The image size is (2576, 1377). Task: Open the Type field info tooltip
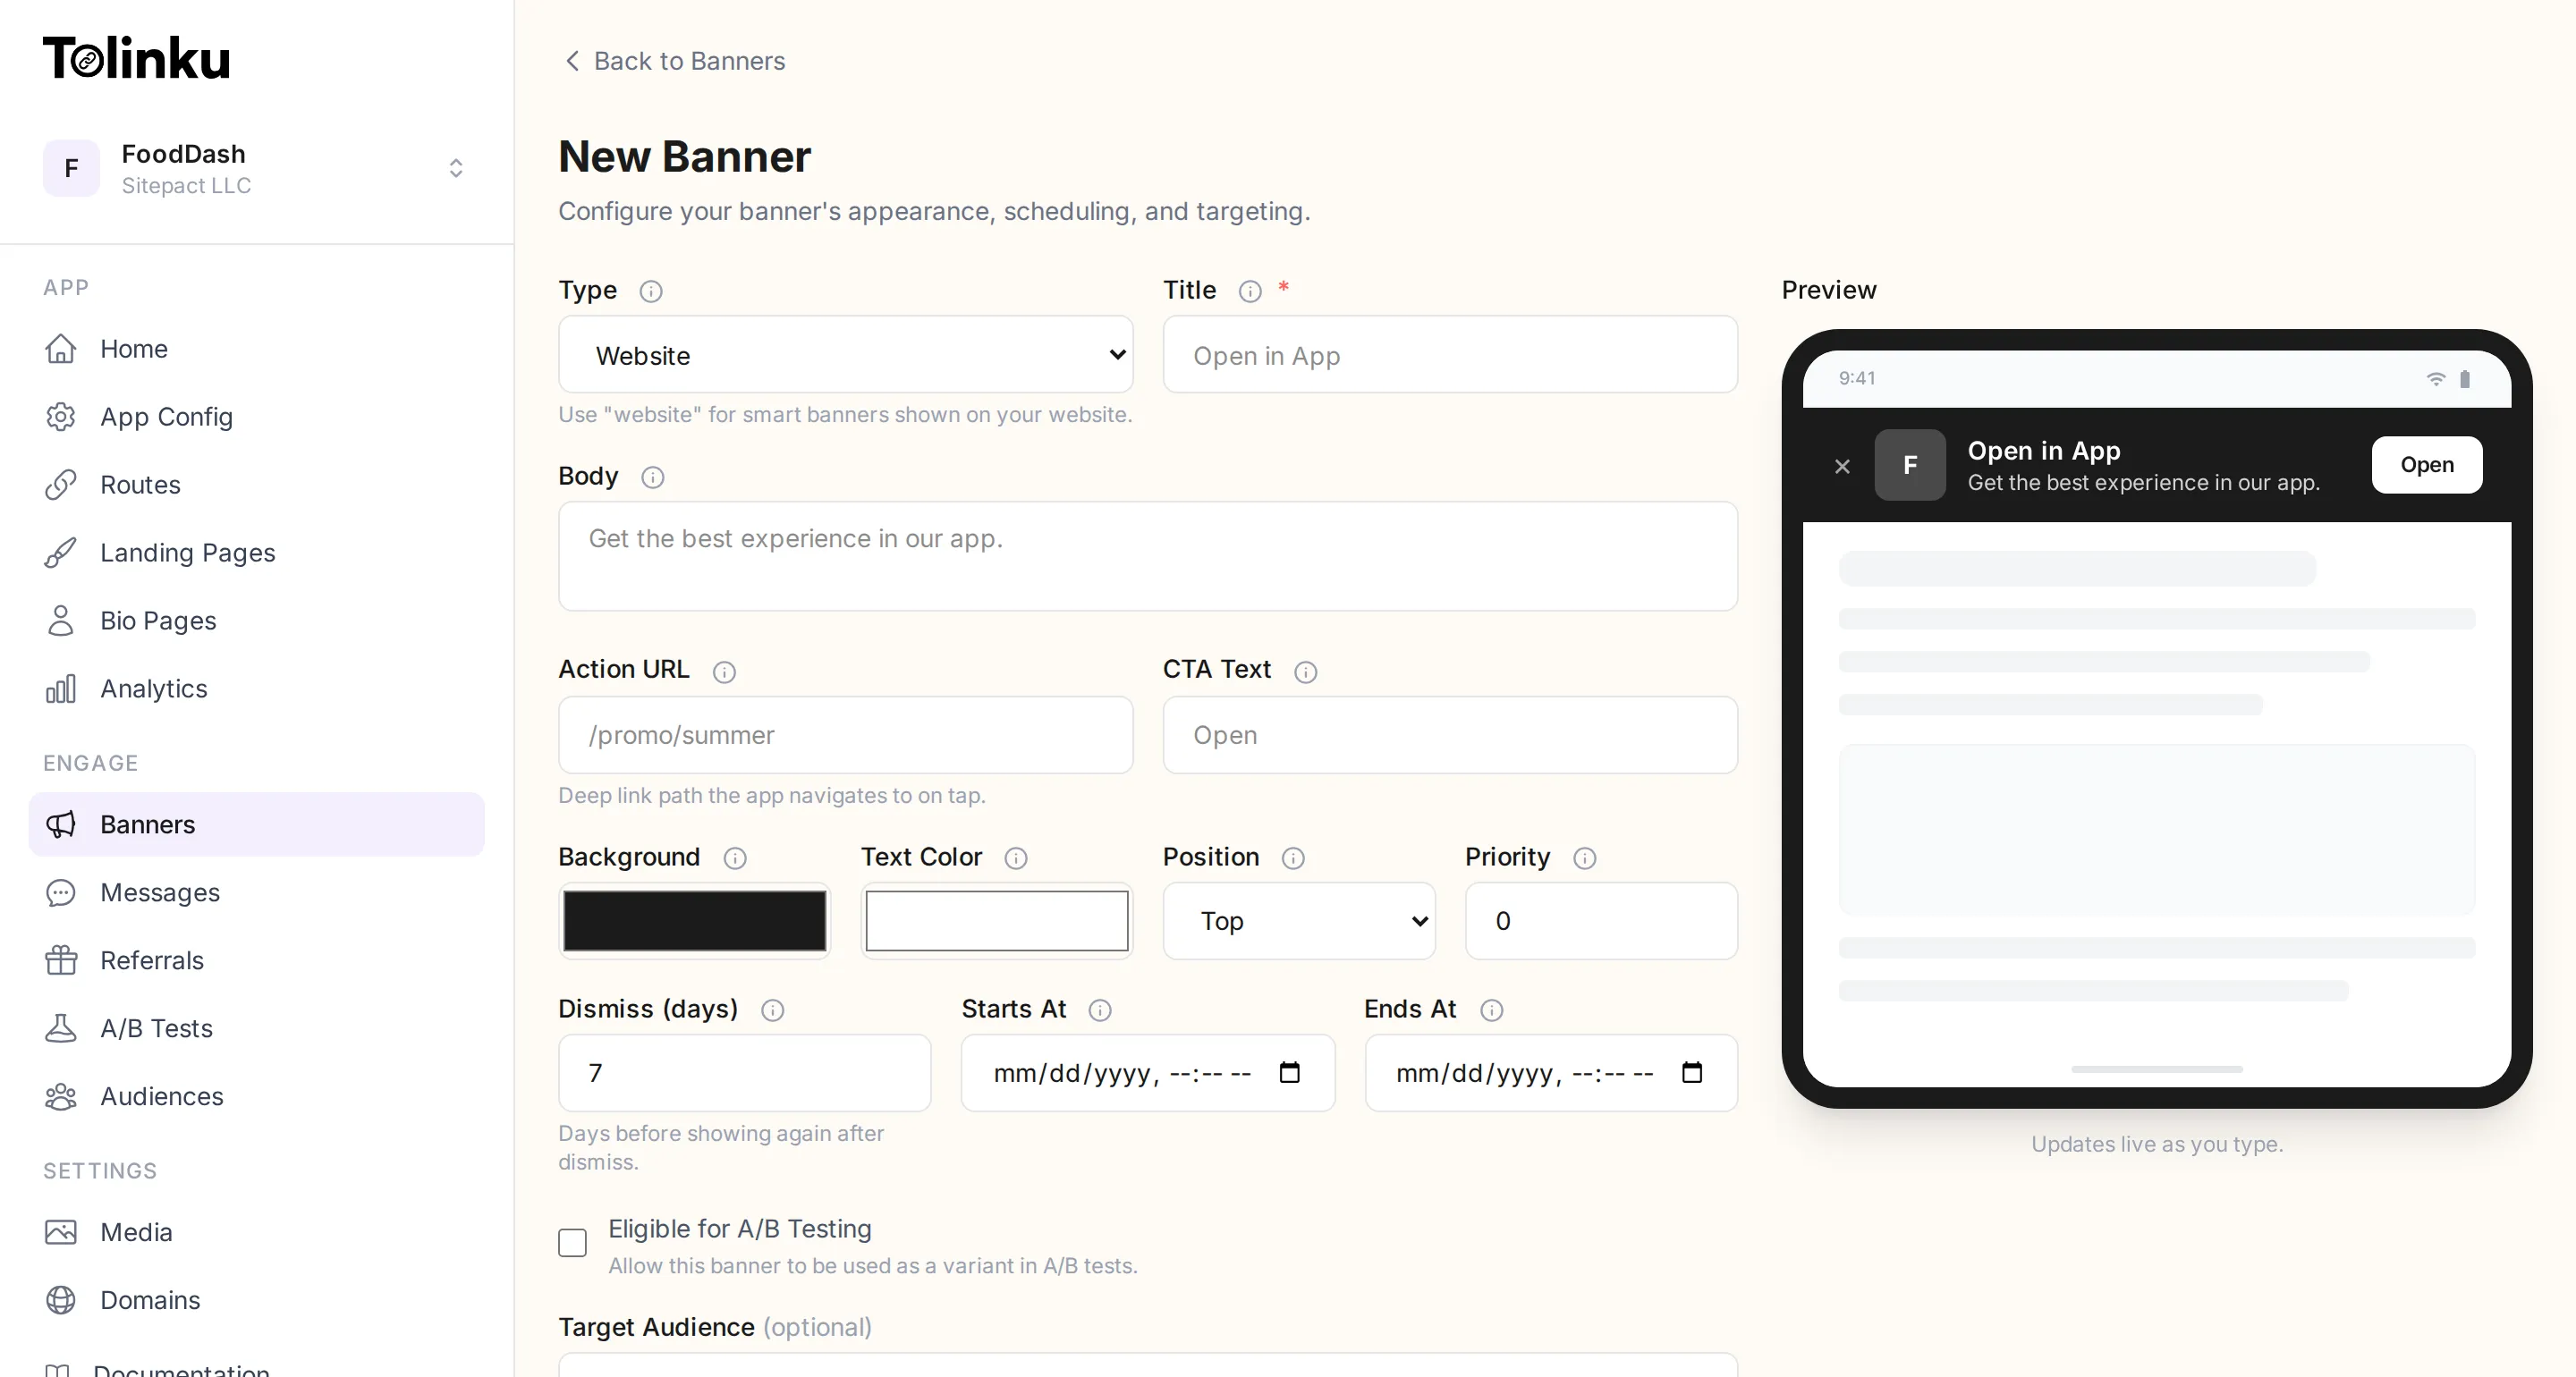point(651,291)
